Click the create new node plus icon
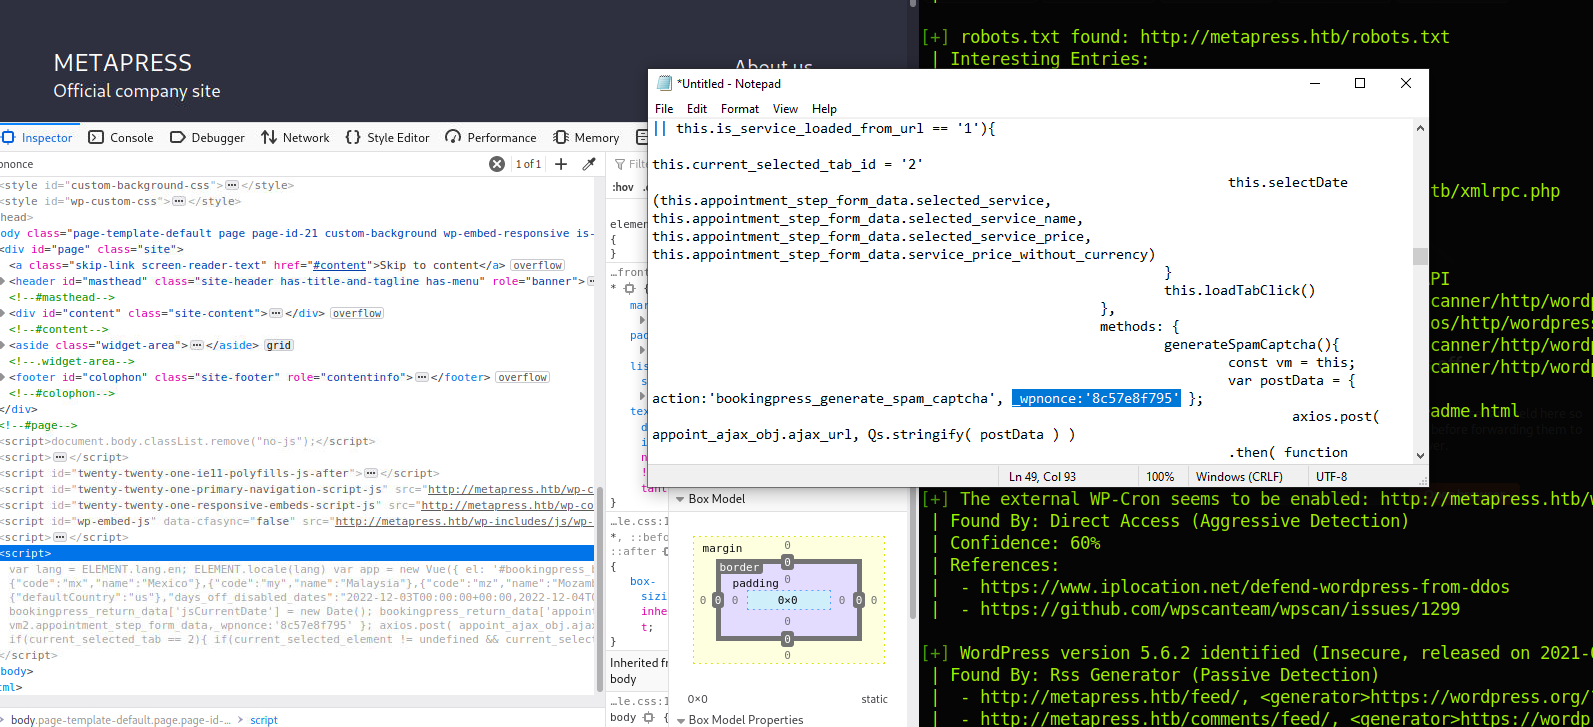1593x727 pixels. pyautogui.click(x=561, y=164)
